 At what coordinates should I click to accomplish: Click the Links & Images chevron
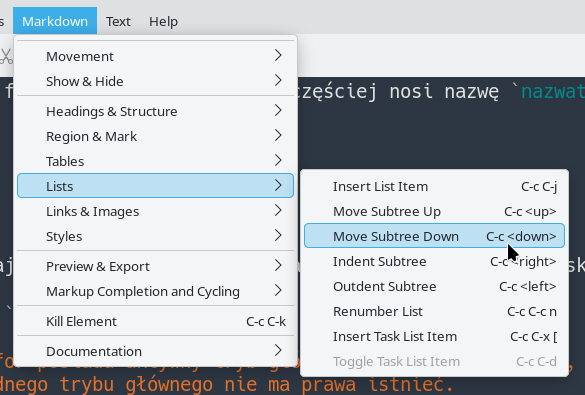click(278, 210)
